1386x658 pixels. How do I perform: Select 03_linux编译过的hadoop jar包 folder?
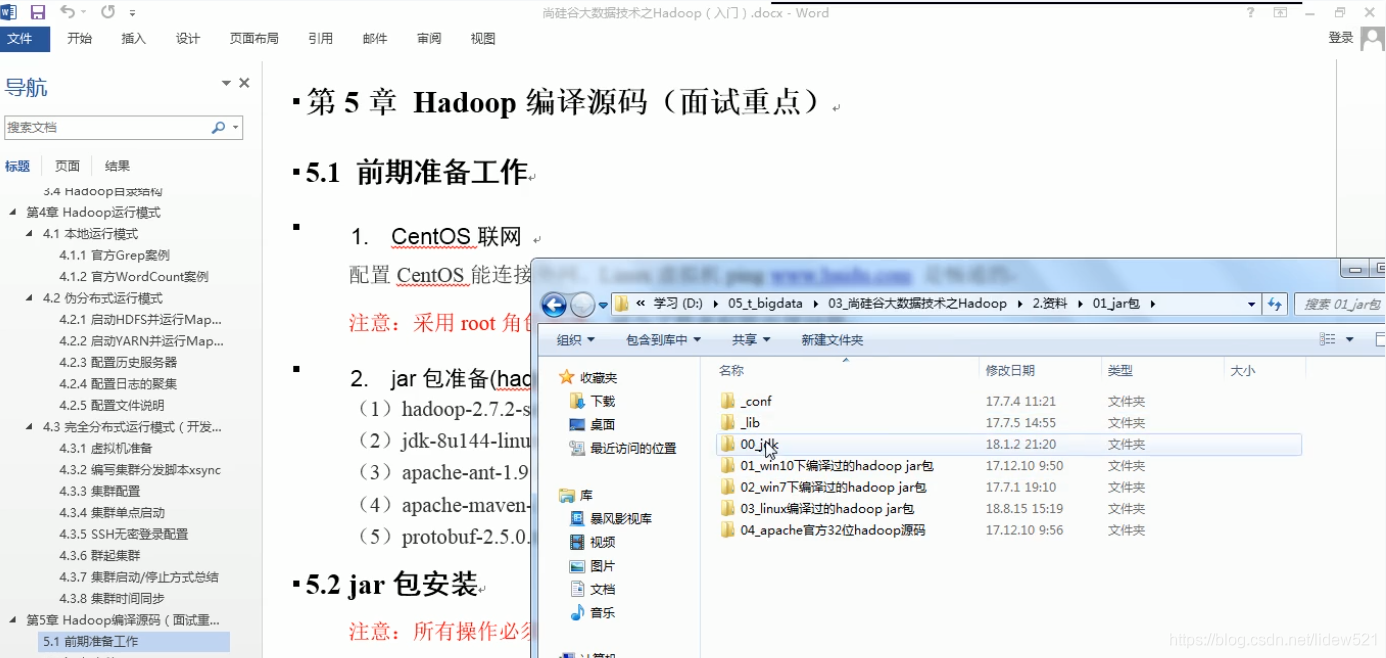pyautogui.click(x=827, y=509)
